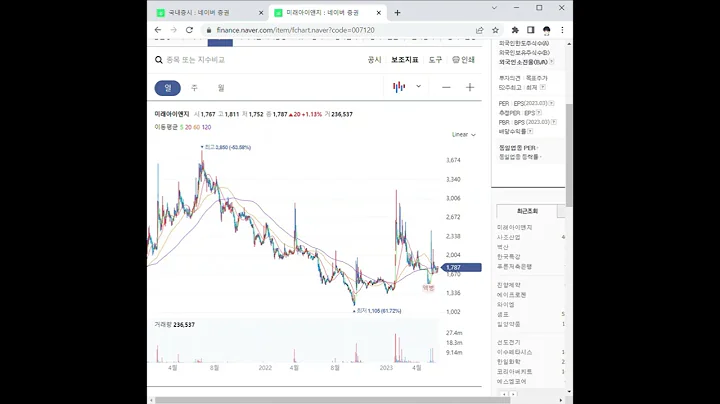
Task: Close the 미래아이엔지 tab
Action: 378,13
